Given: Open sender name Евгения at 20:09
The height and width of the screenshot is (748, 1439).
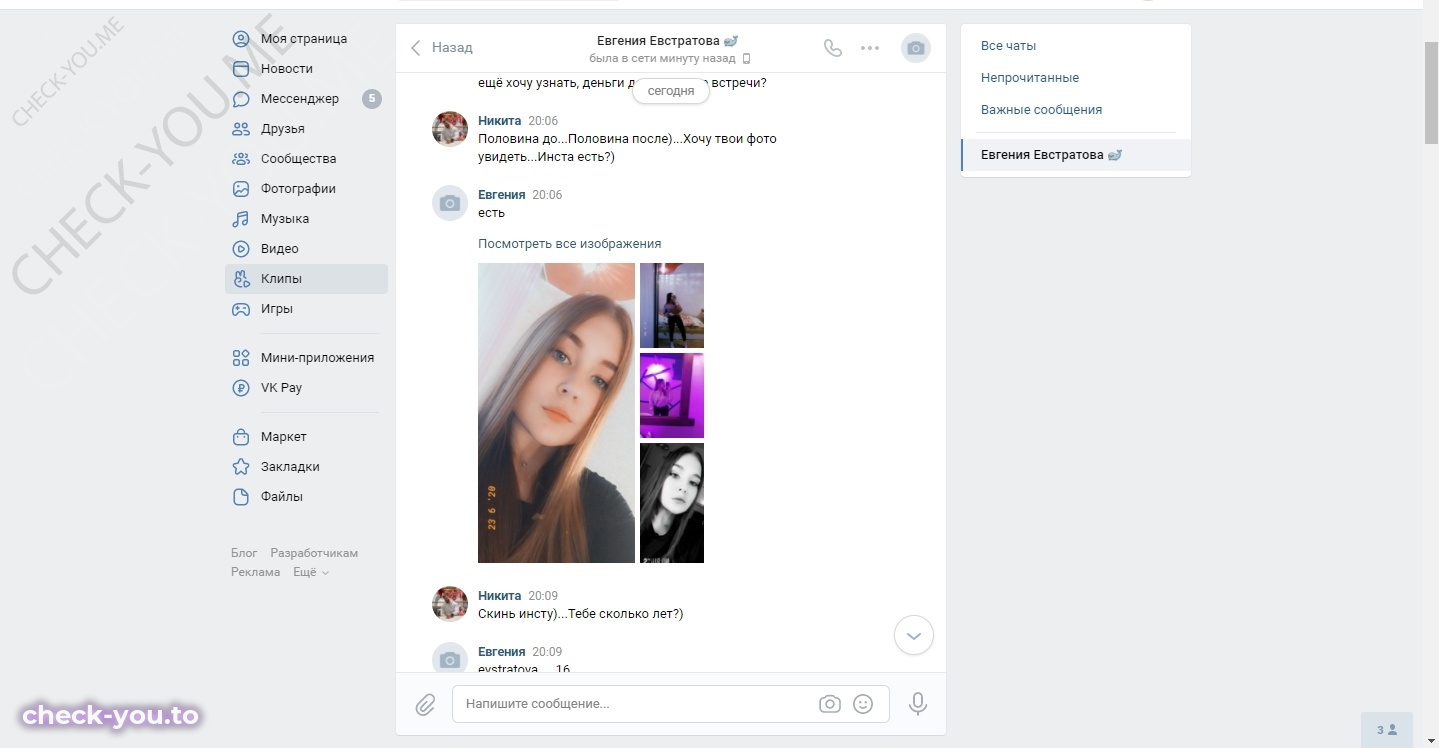Looking at the screenshot, I should [x=501, y=652].
